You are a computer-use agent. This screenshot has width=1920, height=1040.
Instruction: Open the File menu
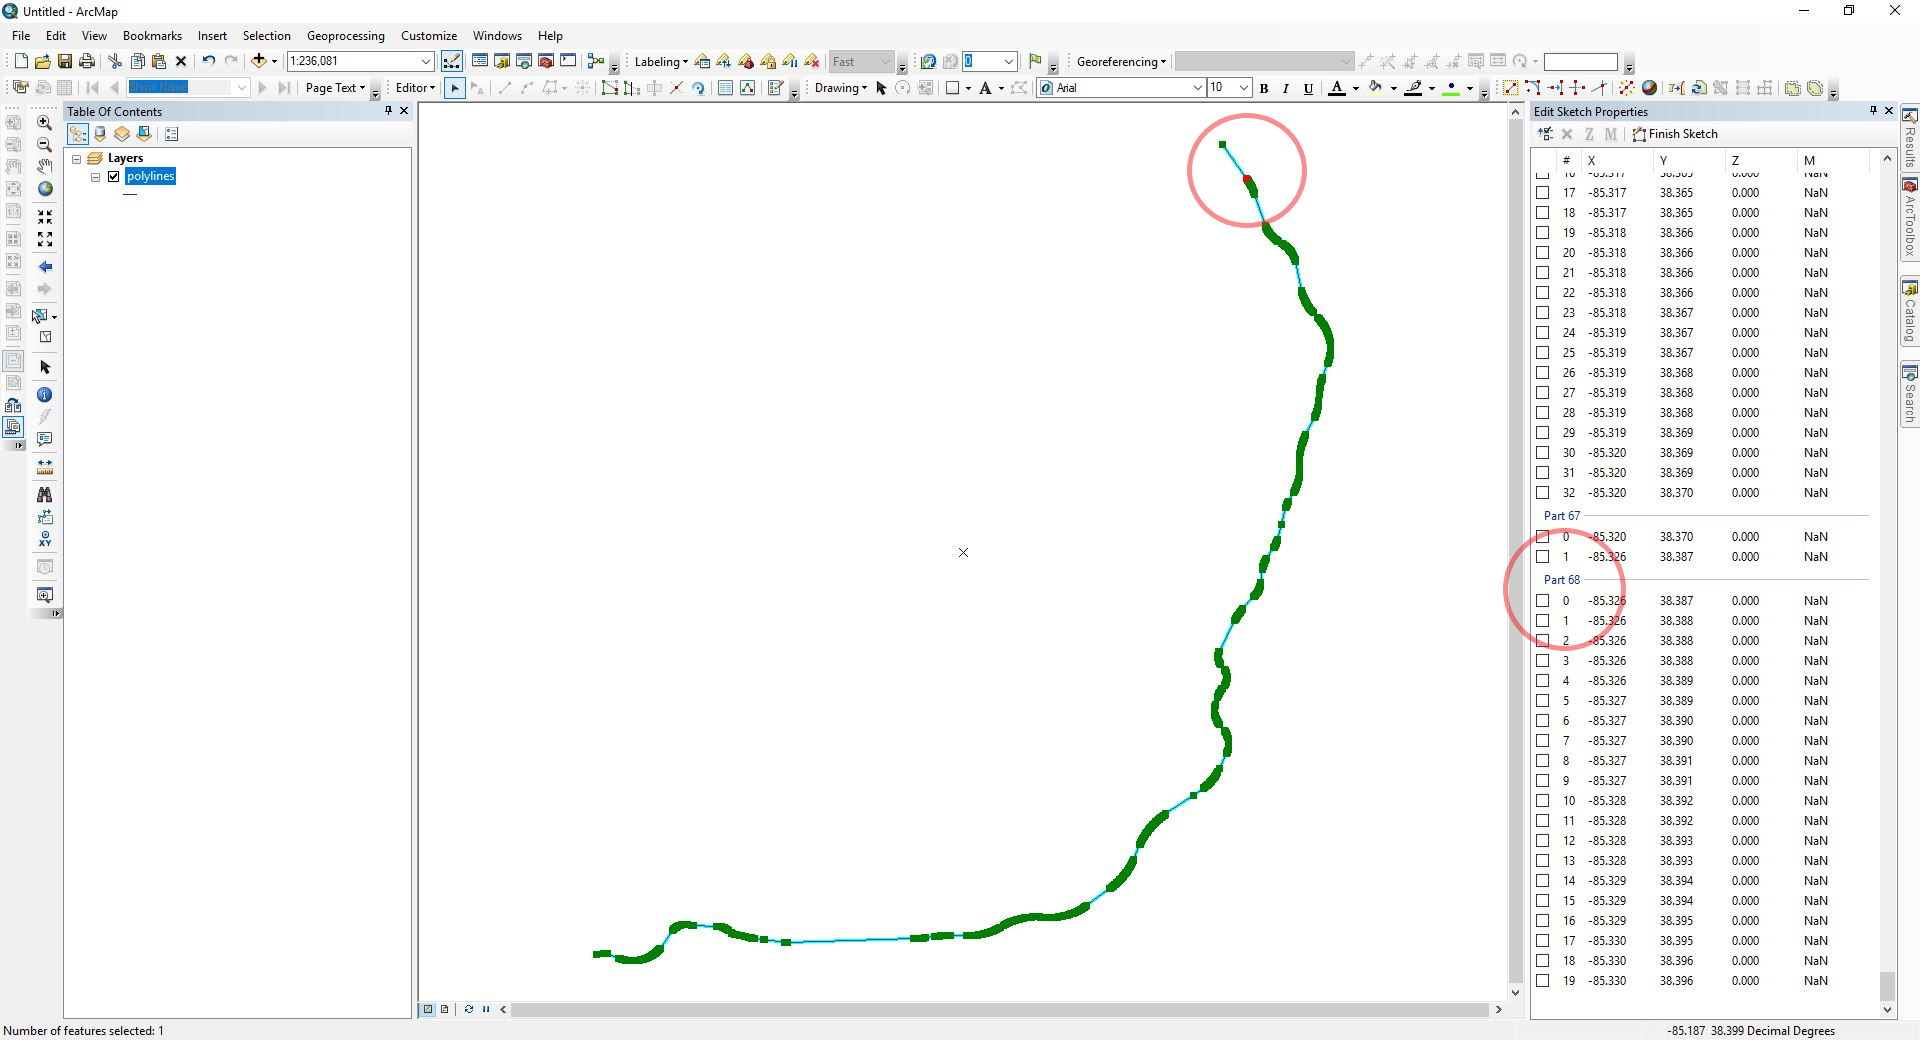click(x=21, y=36)
